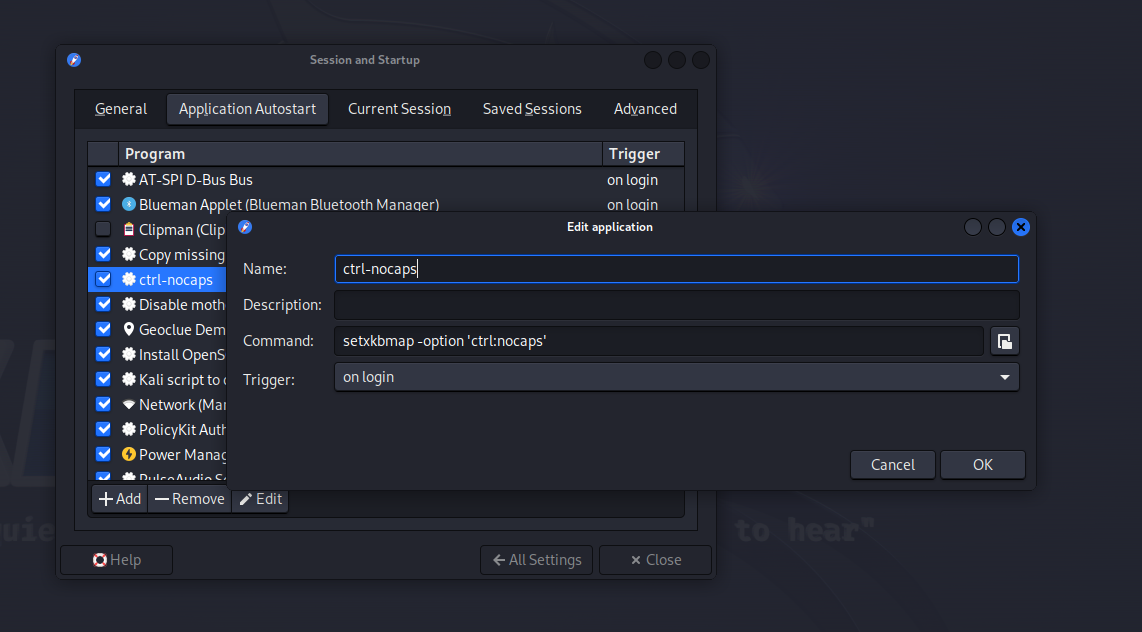Click the Geoclue Demo location pin icon

(129, 330)
